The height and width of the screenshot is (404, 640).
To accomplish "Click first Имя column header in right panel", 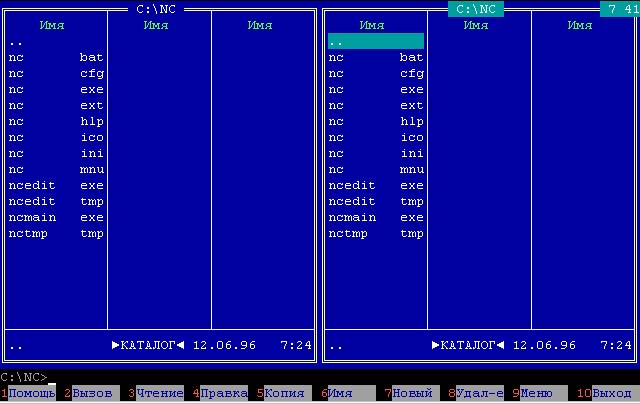I will click(371, 25).
